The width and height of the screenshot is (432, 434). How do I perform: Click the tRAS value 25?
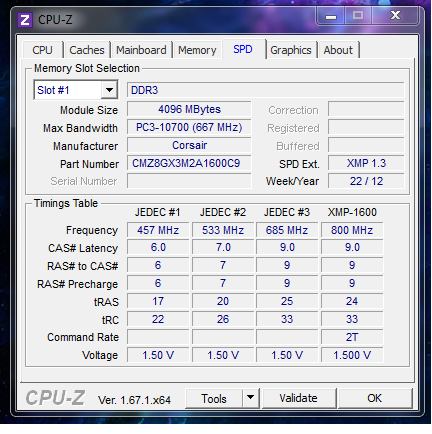[x=287, y=301]
